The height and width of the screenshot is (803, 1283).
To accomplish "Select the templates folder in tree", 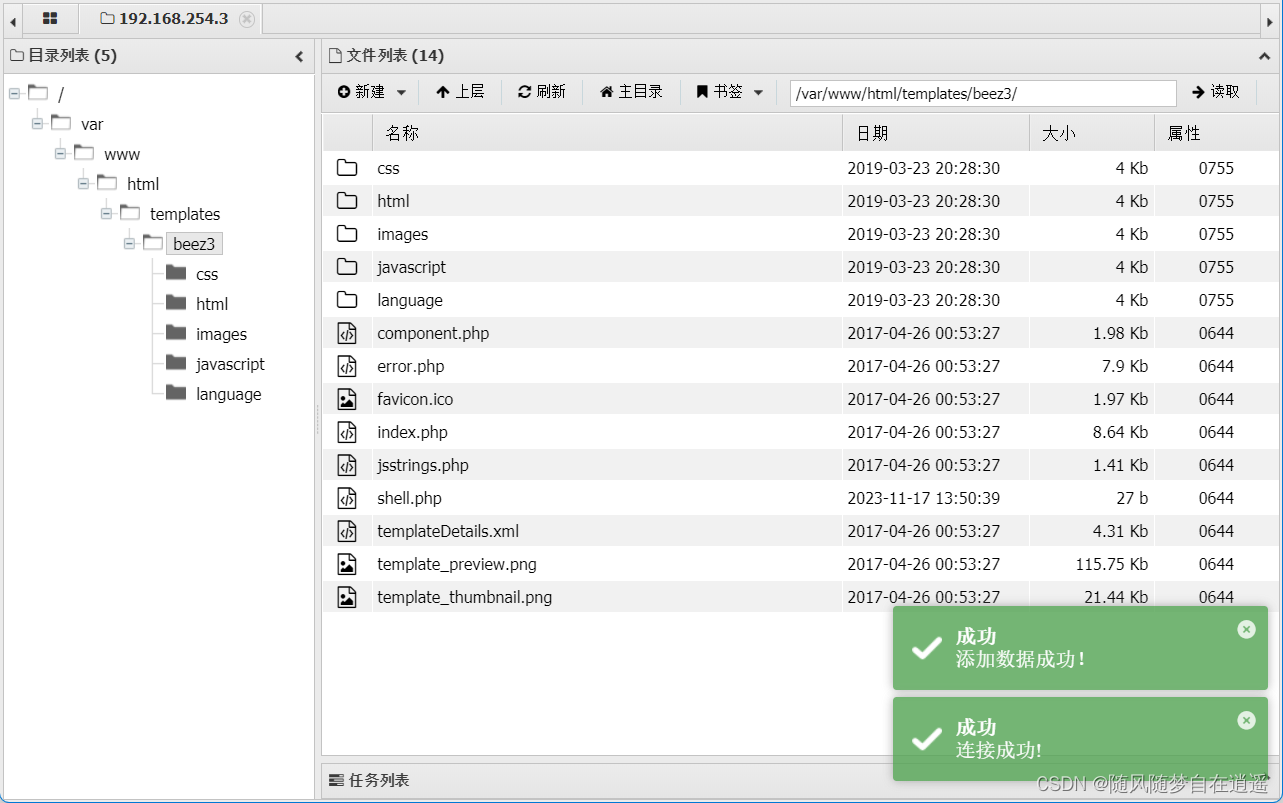I will 185,214.
